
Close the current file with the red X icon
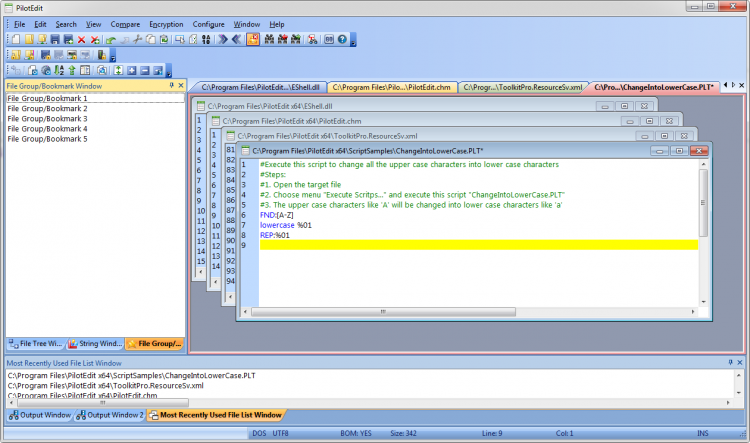pos(81,40)
